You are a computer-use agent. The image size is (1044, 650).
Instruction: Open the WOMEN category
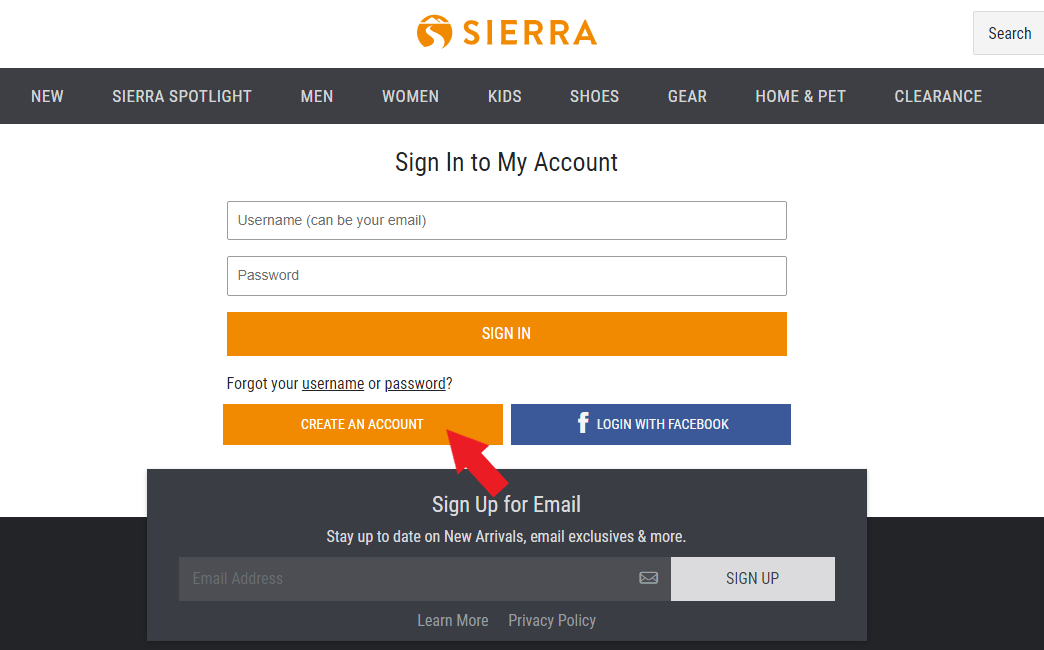point(410,96)
